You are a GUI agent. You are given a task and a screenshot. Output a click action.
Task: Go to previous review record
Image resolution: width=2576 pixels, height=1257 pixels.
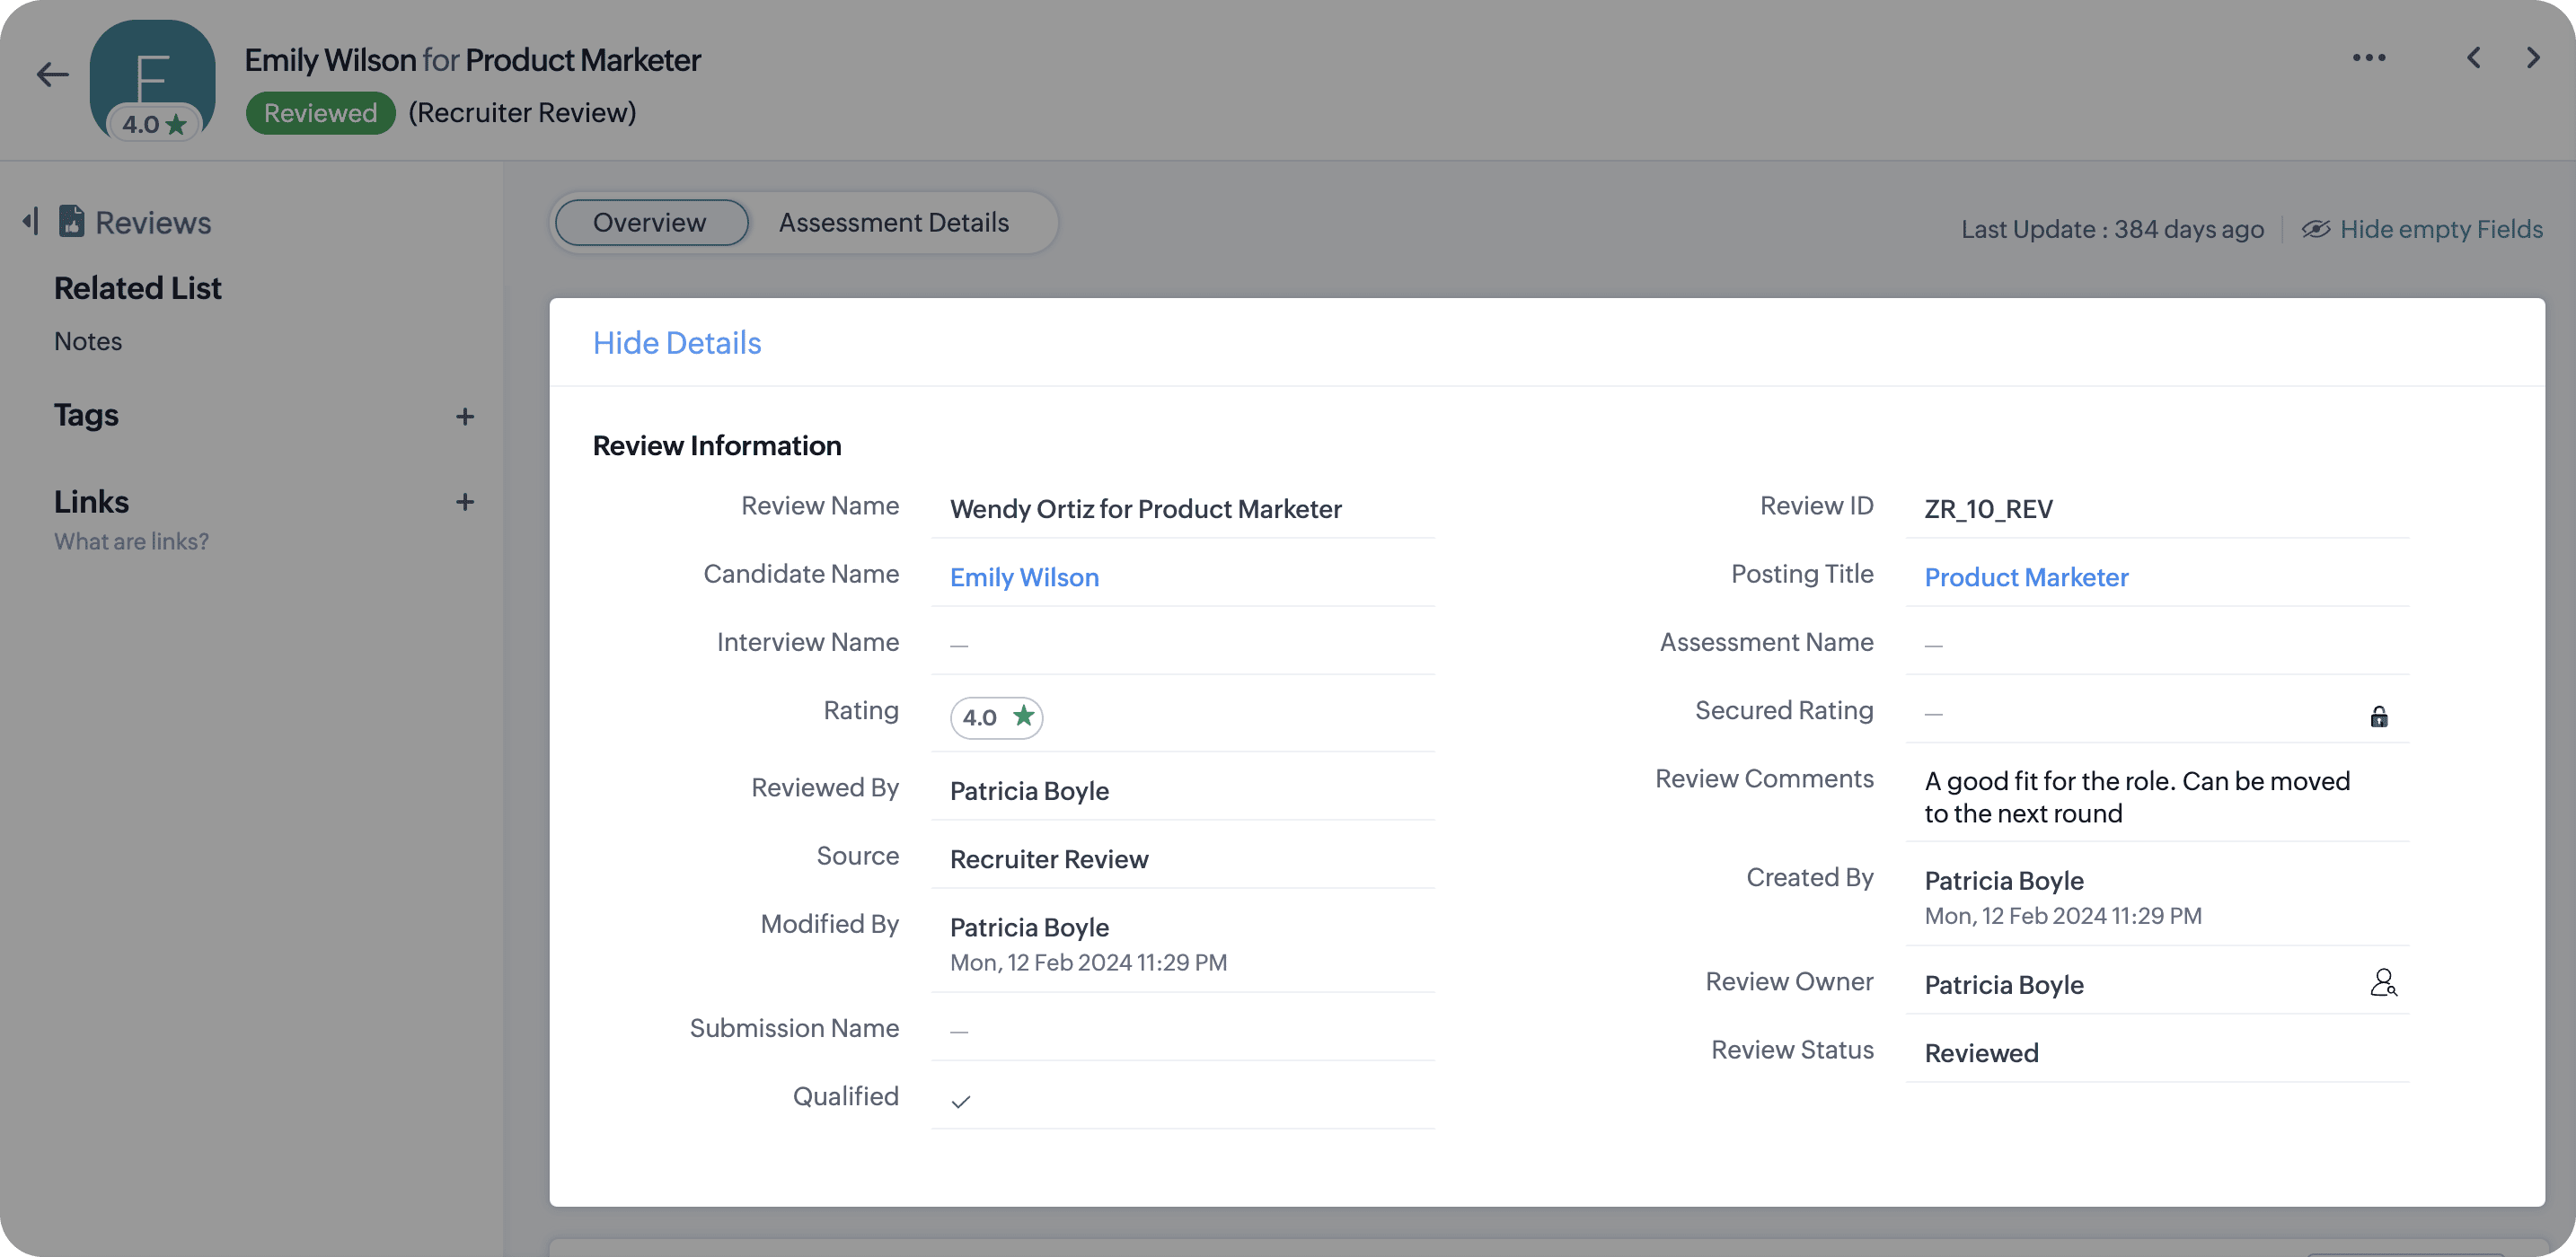click(x=2473, y=58)
